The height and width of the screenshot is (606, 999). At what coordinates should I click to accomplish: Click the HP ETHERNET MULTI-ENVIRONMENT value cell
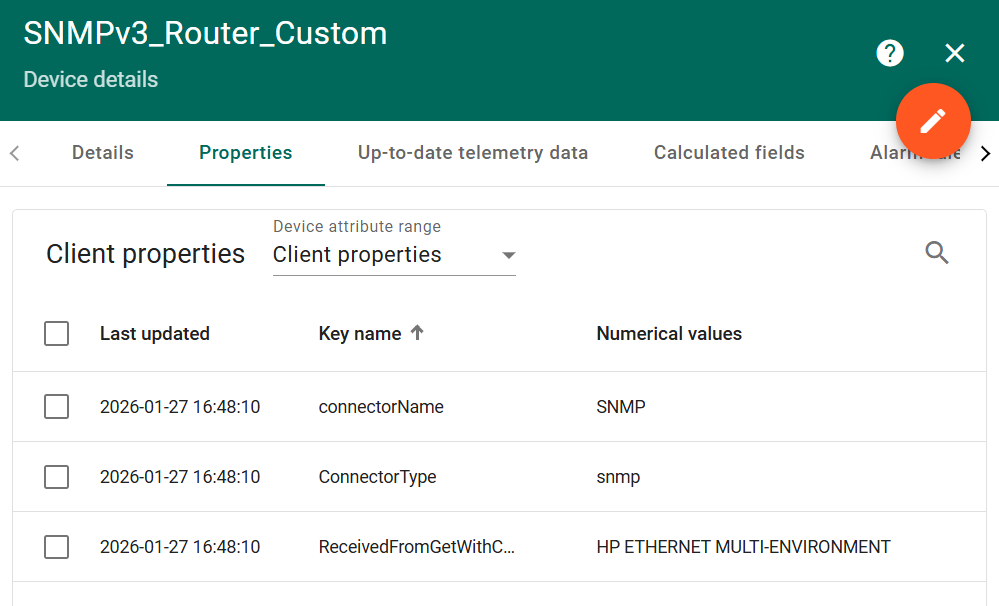[x=743, y=547]
